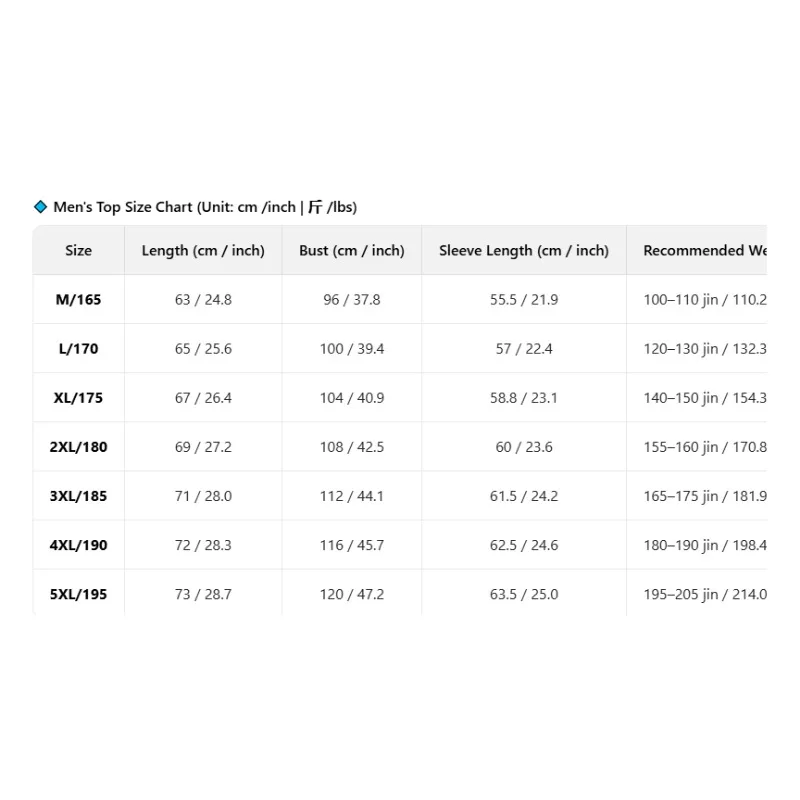Click the 63 / 24.8 length cell
The image size is (800, 800).
click(x=203, y=299)
